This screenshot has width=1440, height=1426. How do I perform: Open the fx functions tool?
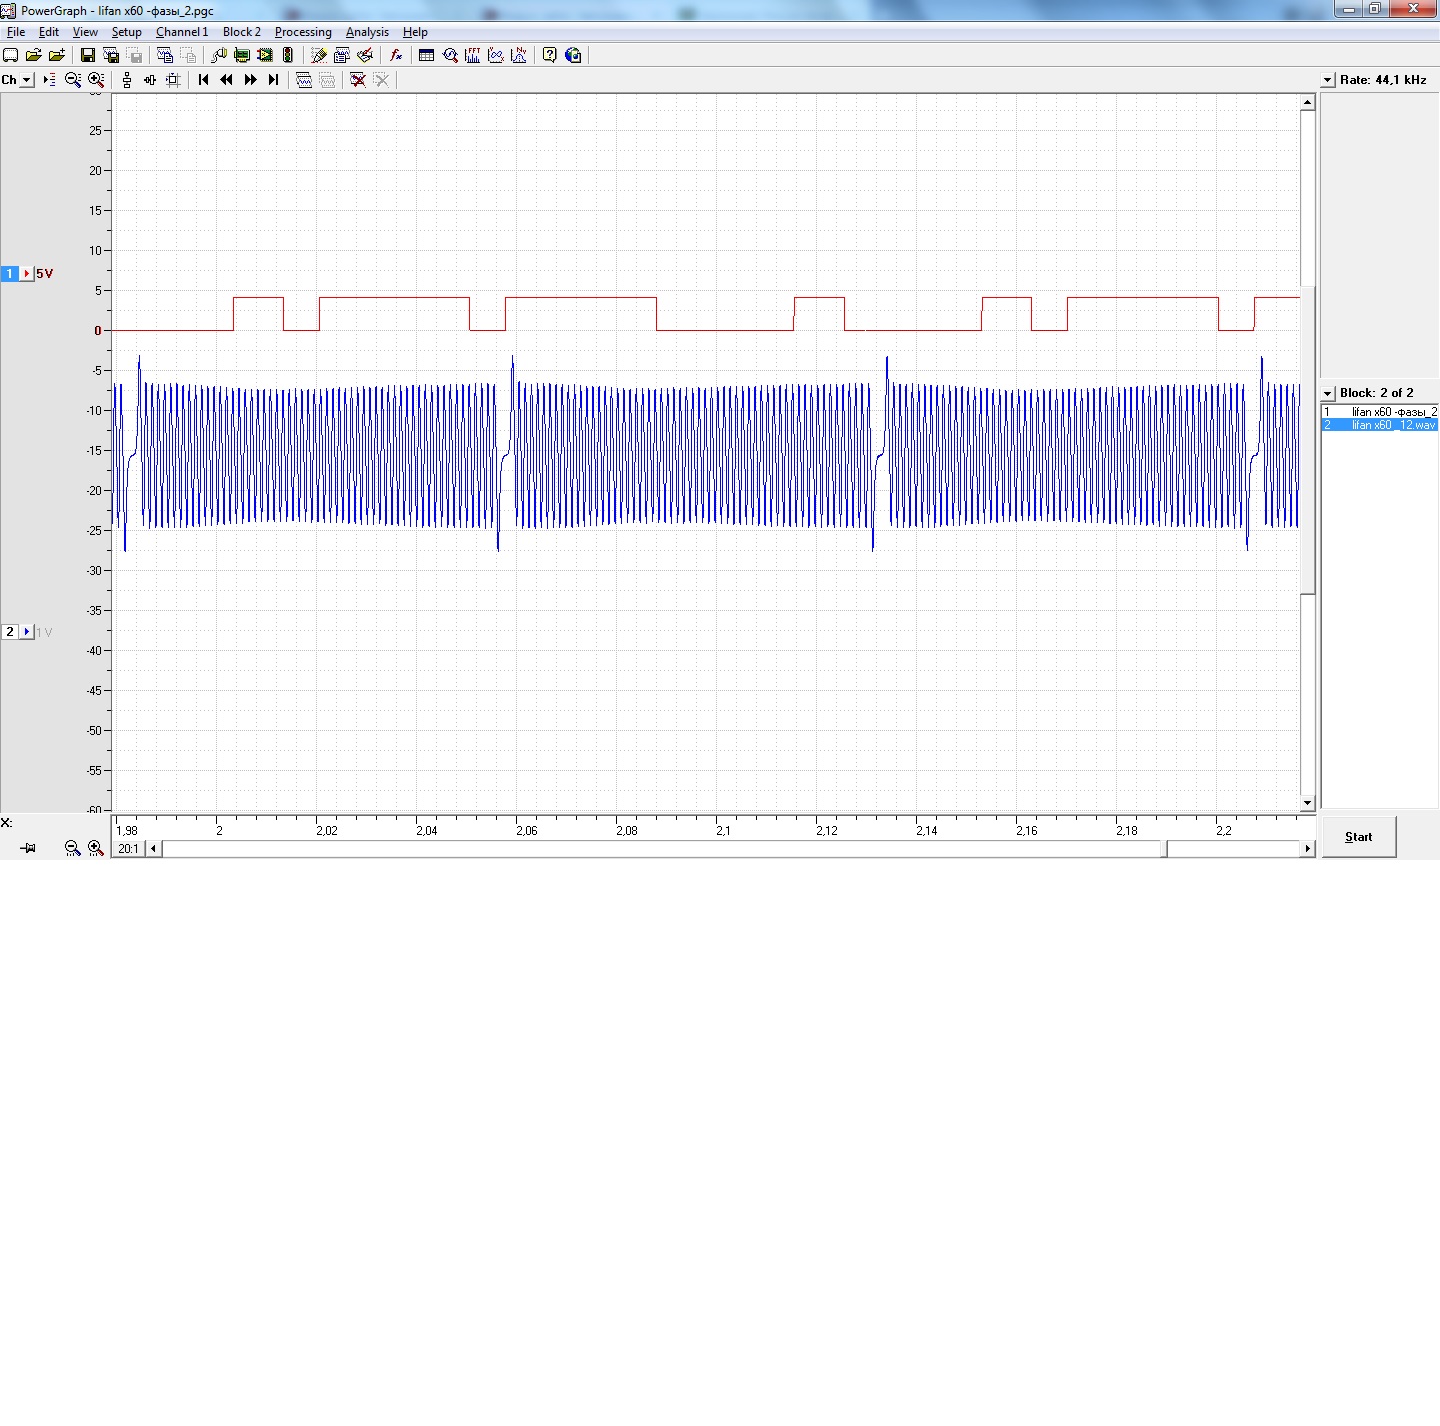396,56
